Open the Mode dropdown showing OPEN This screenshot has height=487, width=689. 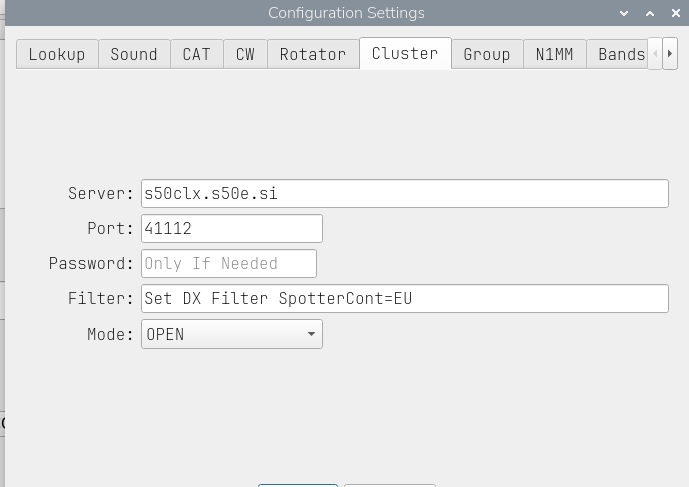pyautogui.click(x=232, y=334)
